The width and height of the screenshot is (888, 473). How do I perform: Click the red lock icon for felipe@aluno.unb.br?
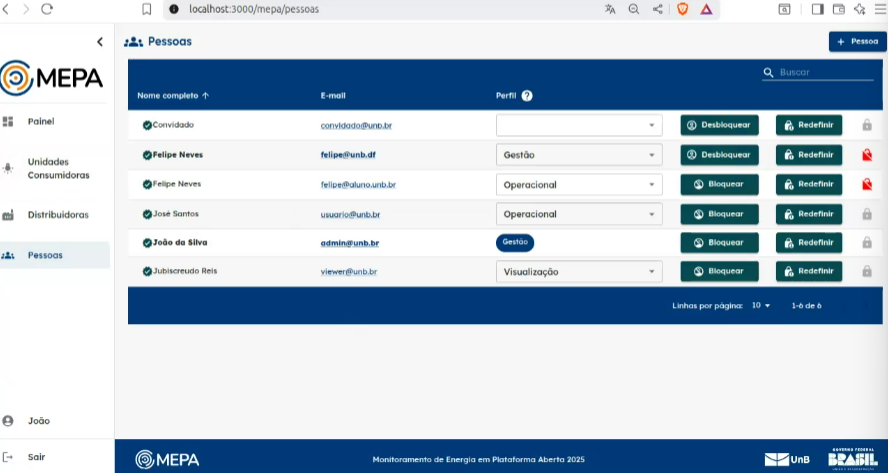[867, 184]
